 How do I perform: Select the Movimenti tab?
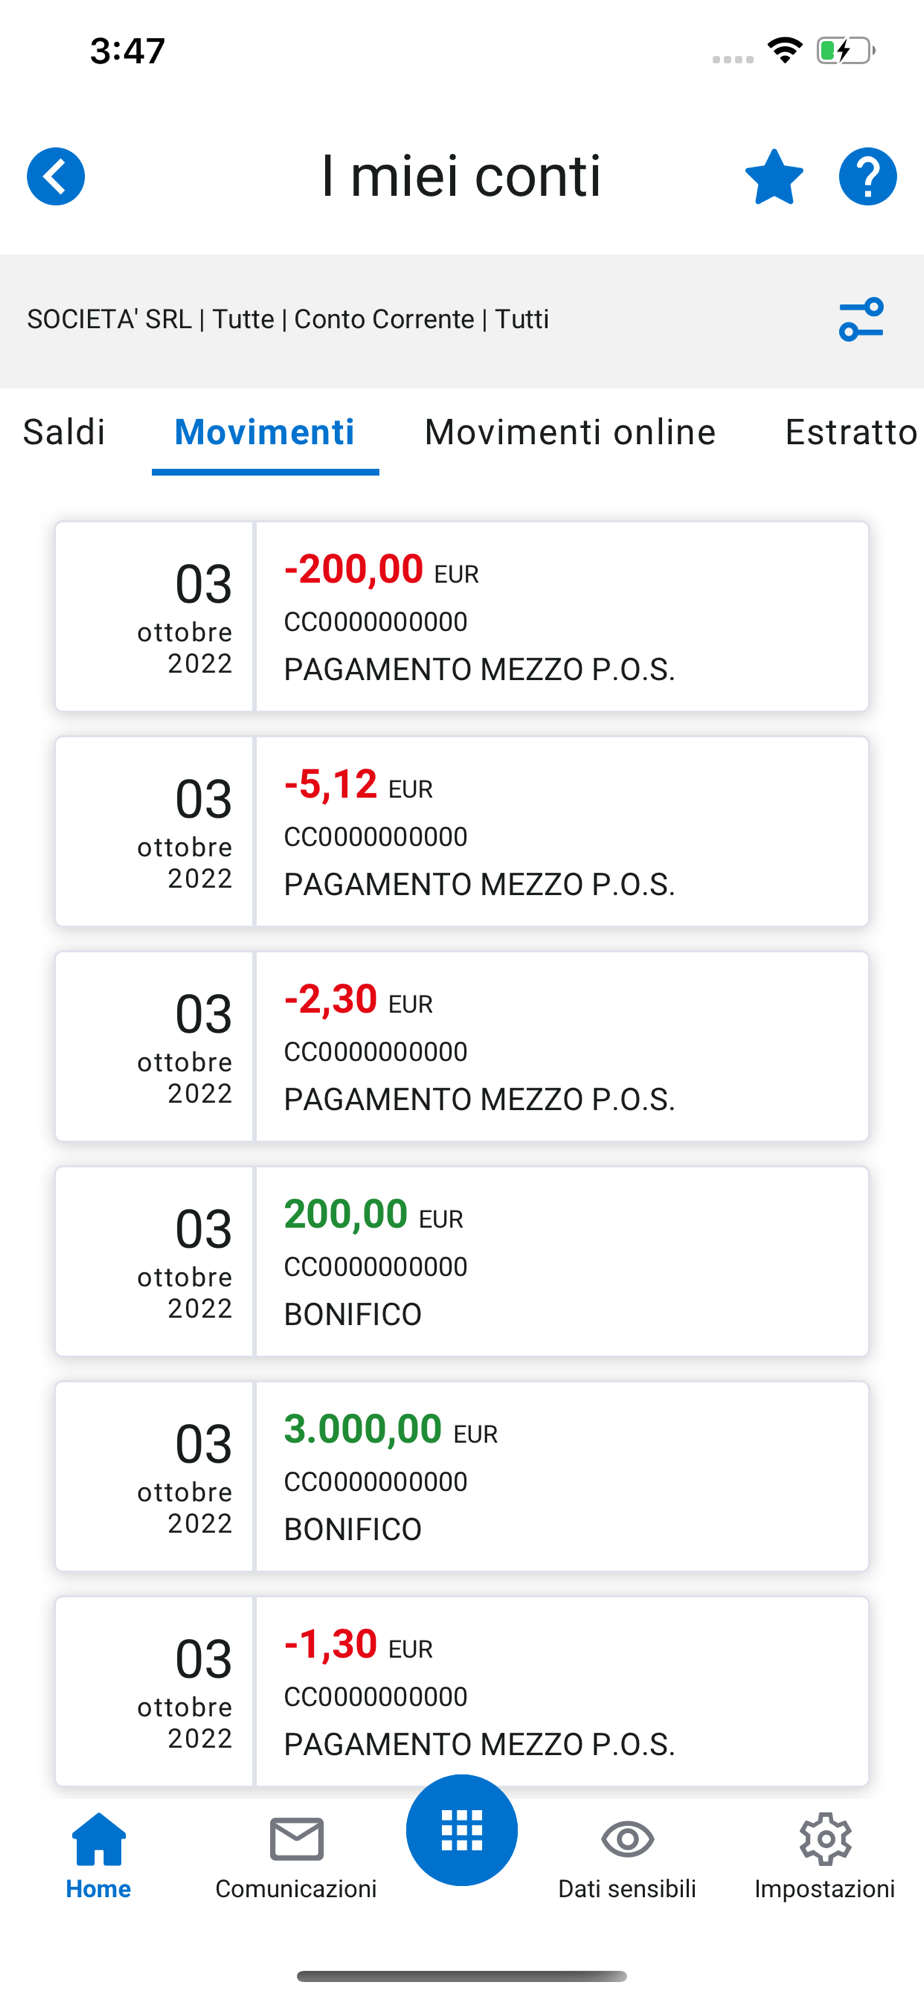[265, 432]
